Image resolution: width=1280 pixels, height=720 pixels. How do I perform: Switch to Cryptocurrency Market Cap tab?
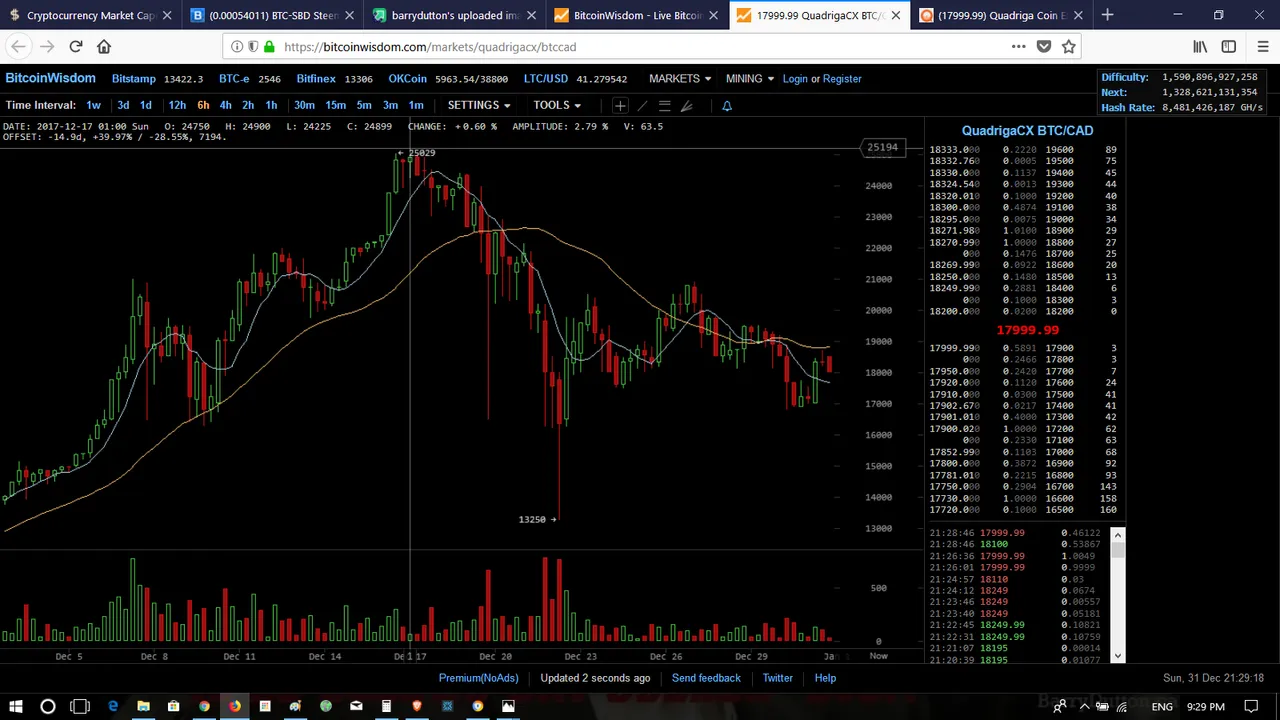coord(90,15)
